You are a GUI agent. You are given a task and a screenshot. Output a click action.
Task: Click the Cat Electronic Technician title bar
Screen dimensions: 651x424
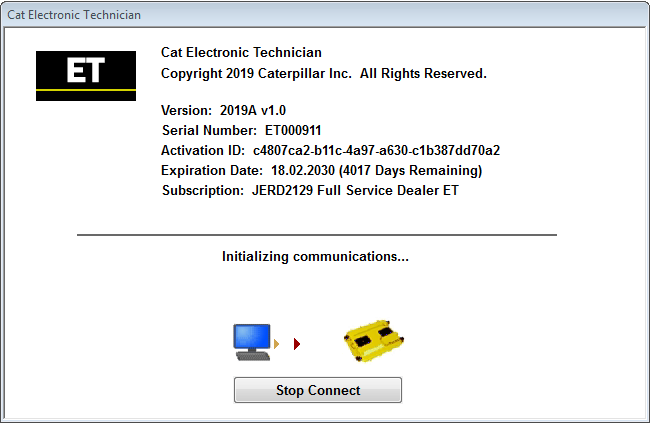point(326,15)
